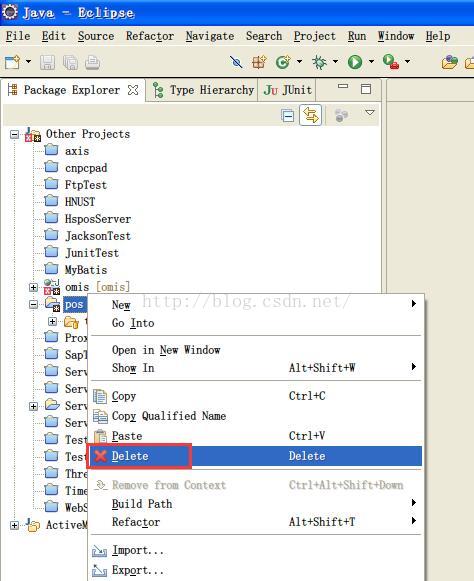Expand the ActiveM working set node
This screenshot has height=581, width=474.
pyautogui.click(x=14, y=525)
